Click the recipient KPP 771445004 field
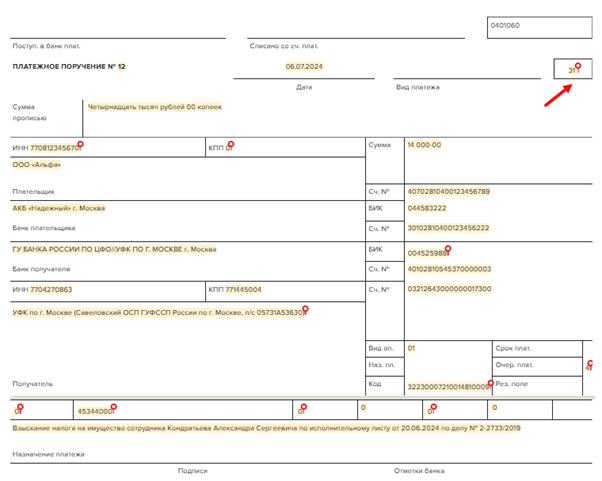 pyautogui.click(x=243, y=290)
